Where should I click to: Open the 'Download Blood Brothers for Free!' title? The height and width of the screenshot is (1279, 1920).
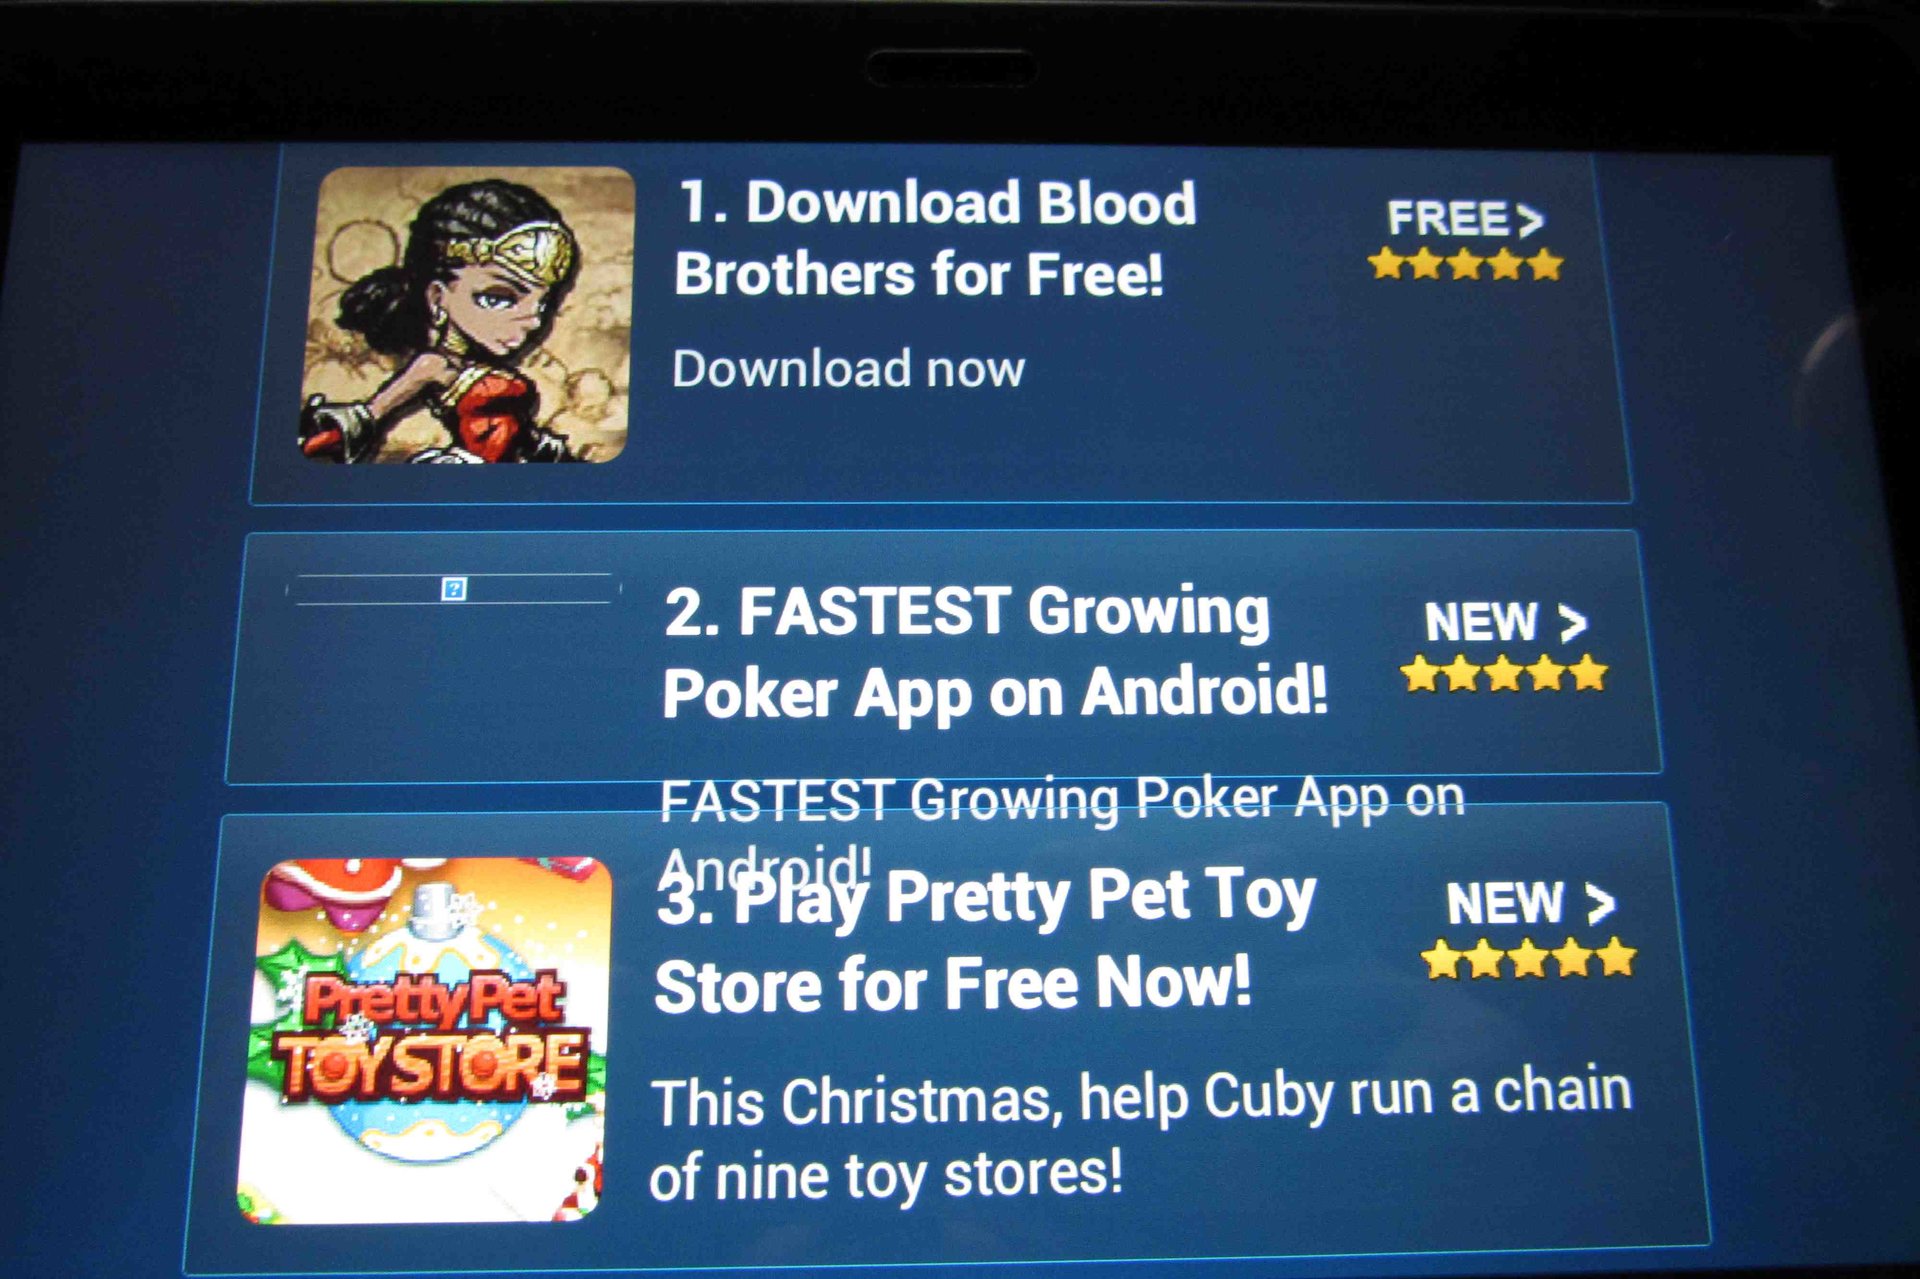click(935, 238)
